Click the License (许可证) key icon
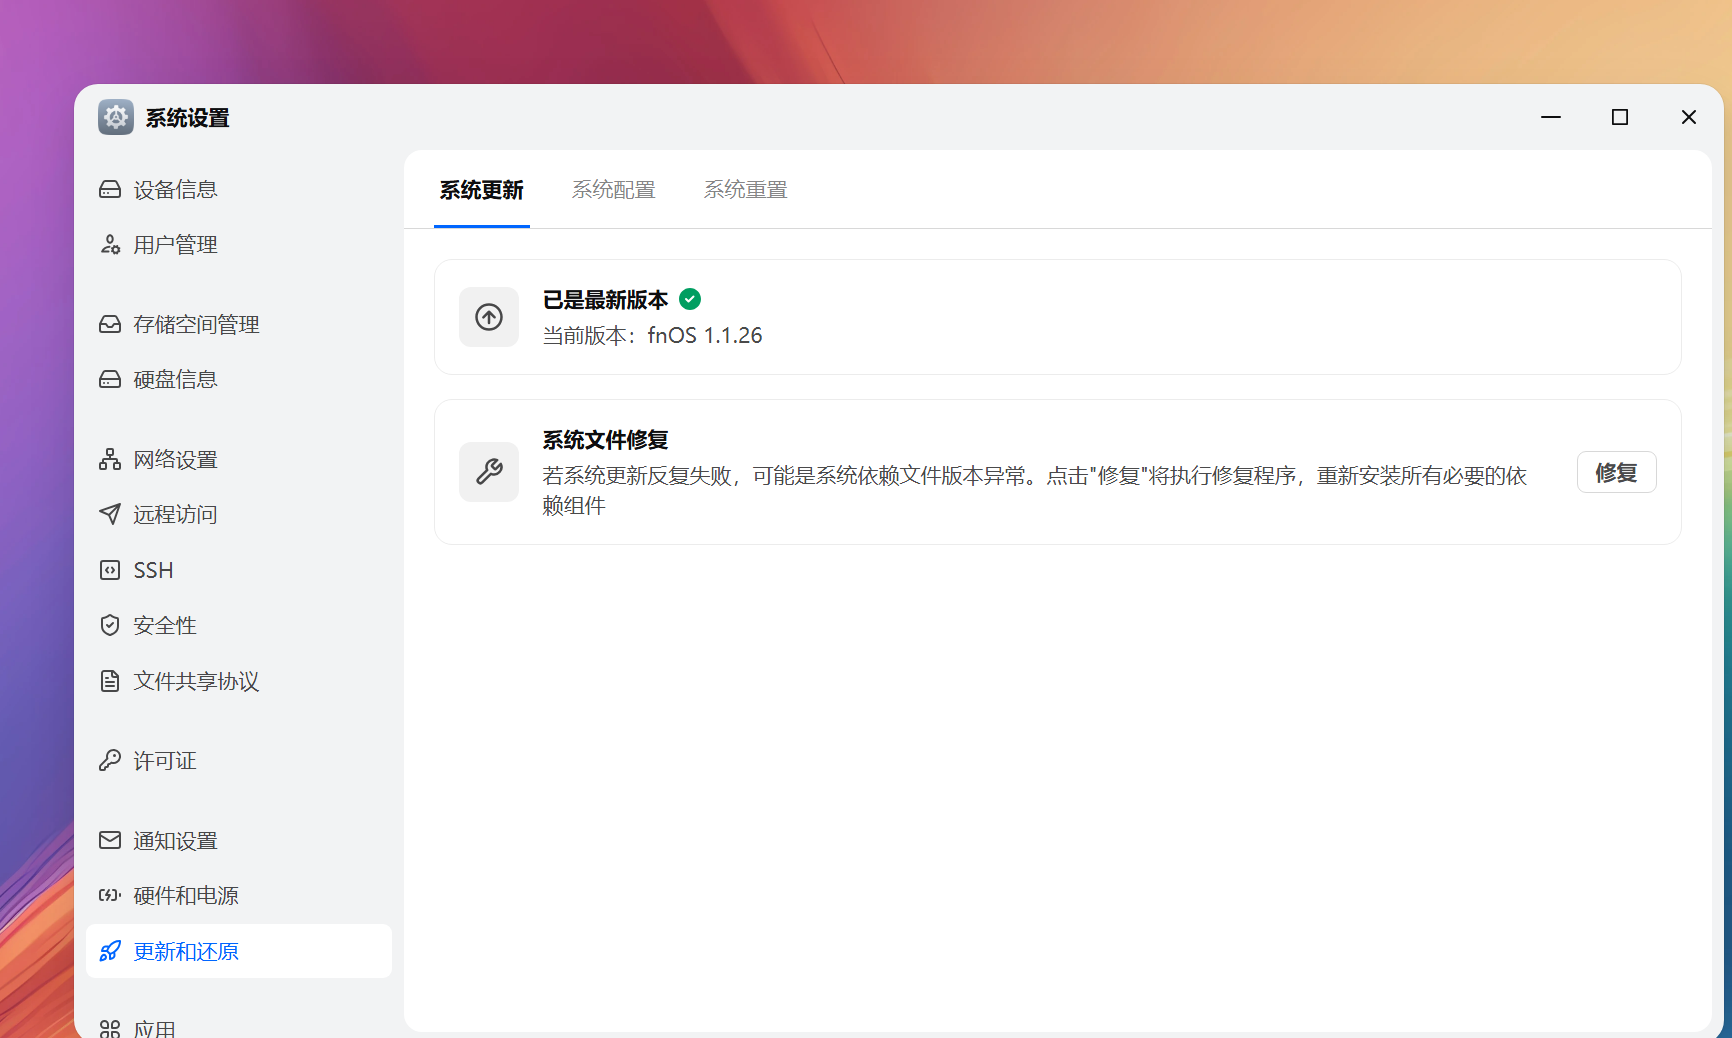Screen dimensions: 1732x1038 click(110, 761)
